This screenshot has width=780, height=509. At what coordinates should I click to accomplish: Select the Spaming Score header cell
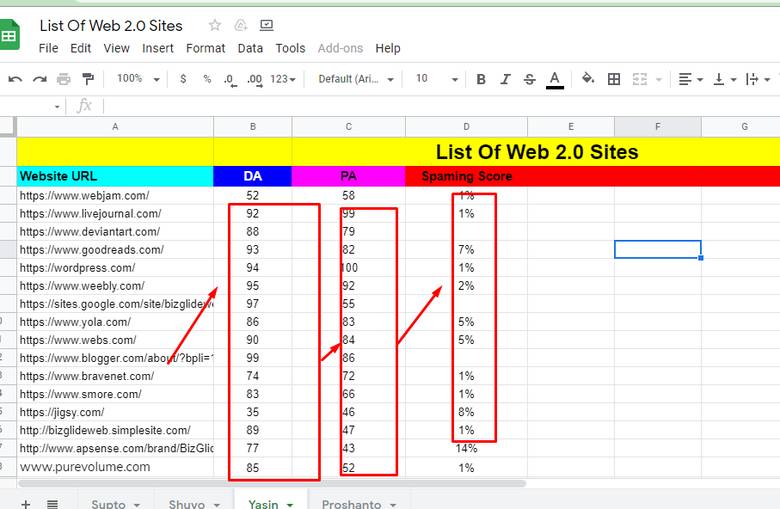pos(466,176)
